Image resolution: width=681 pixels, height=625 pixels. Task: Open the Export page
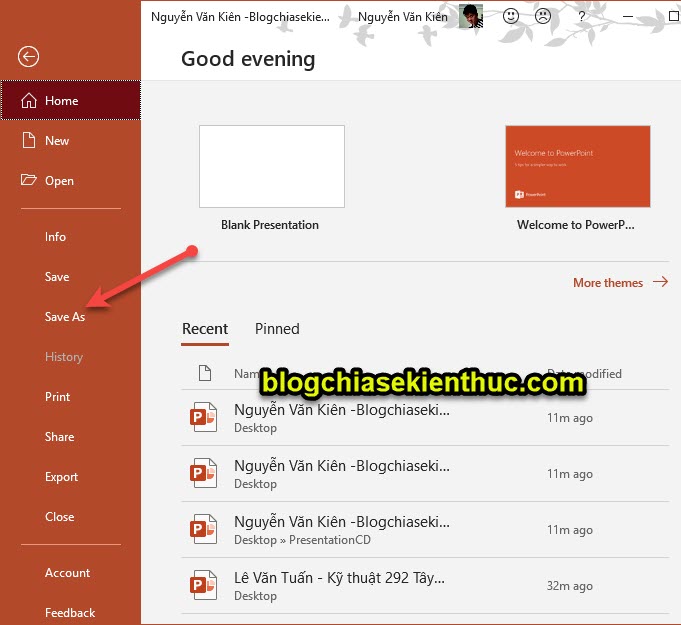tap(61, 477)
